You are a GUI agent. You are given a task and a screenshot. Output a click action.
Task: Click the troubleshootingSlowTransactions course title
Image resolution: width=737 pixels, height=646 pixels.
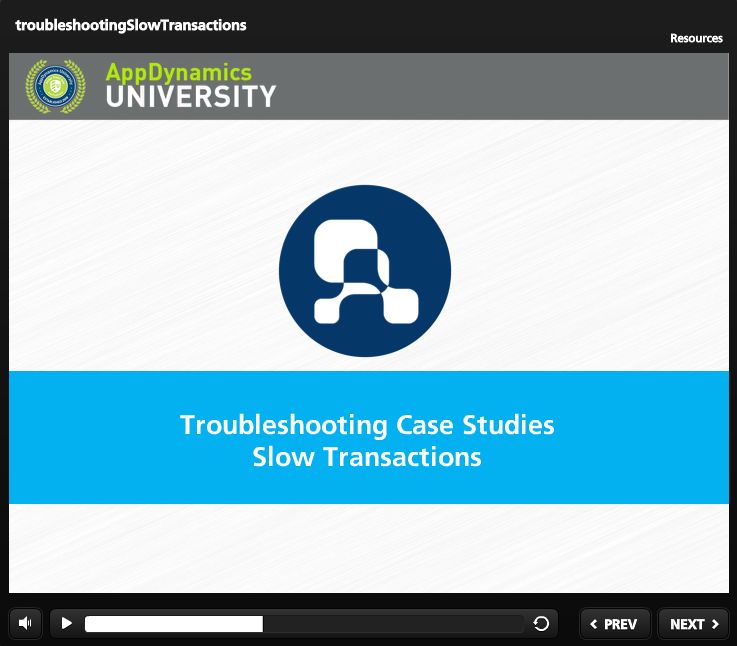click(131, 25)
